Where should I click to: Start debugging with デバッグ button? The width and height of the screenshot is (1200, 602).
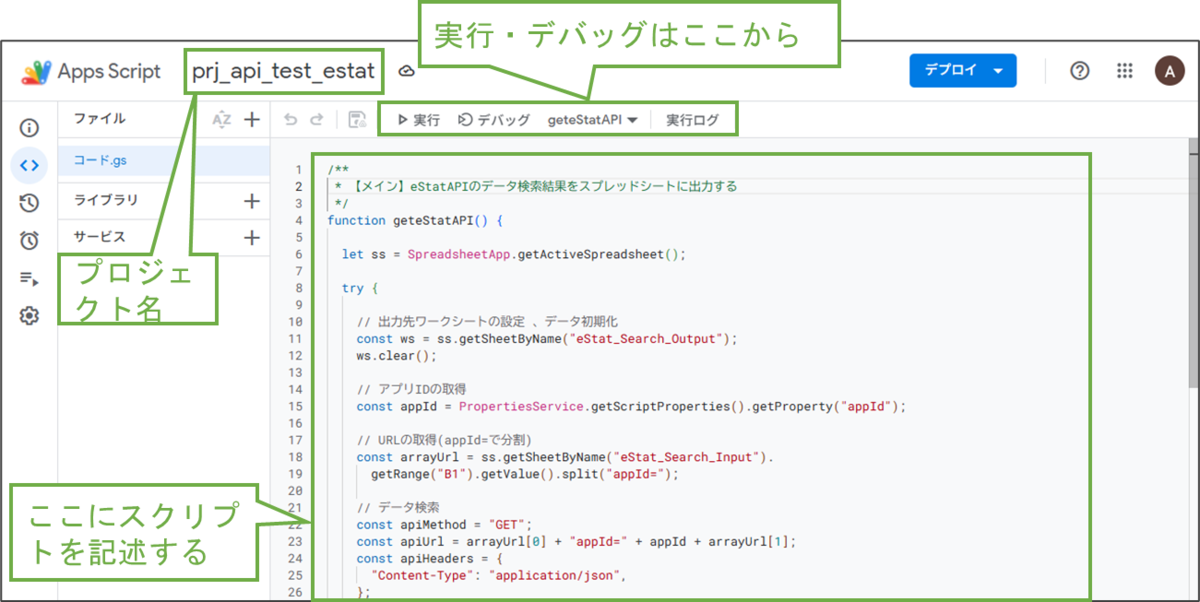tap(494, 119)
